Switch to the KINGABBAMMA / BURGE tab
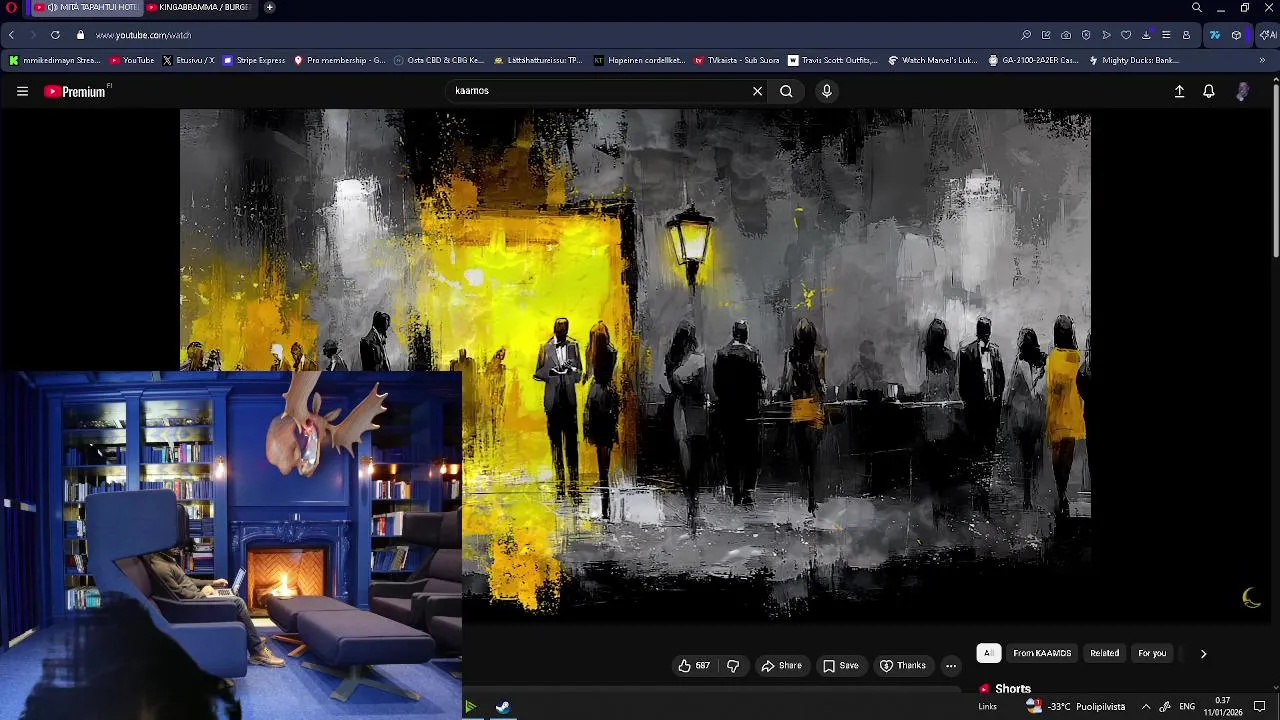 pos(198,7)
